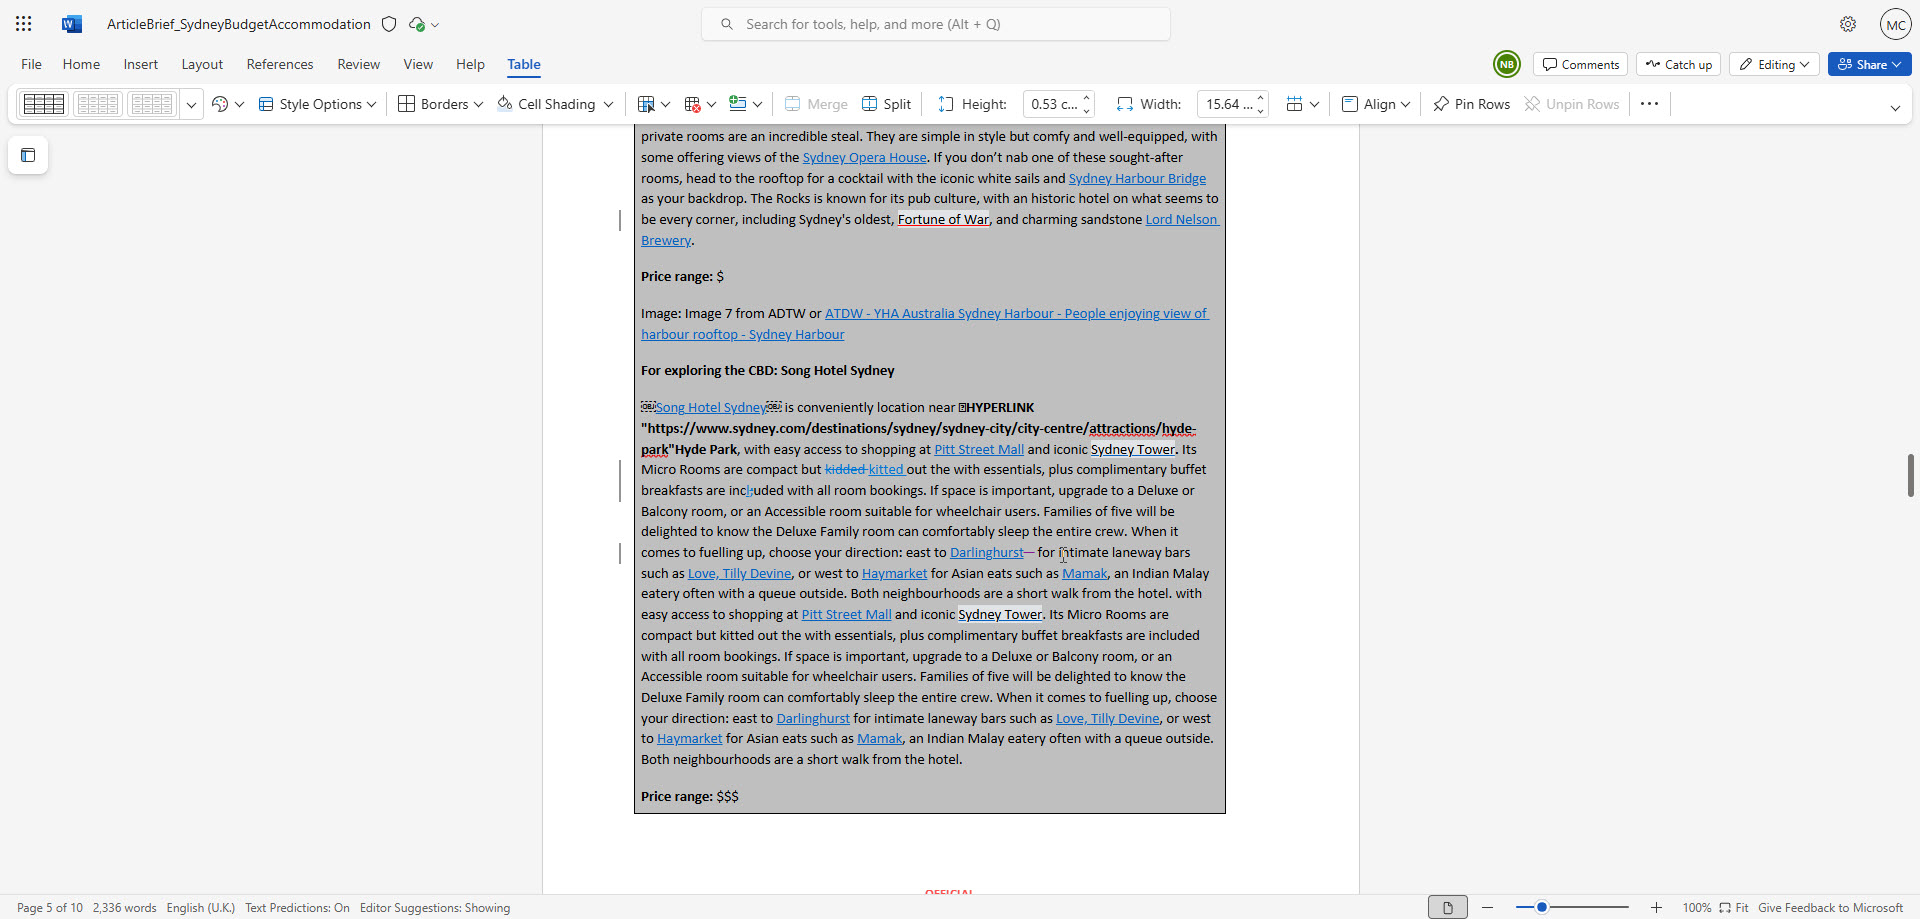Click the English (U.K.) language indicator
1920x919 pixels.
(x=201, y=908)
